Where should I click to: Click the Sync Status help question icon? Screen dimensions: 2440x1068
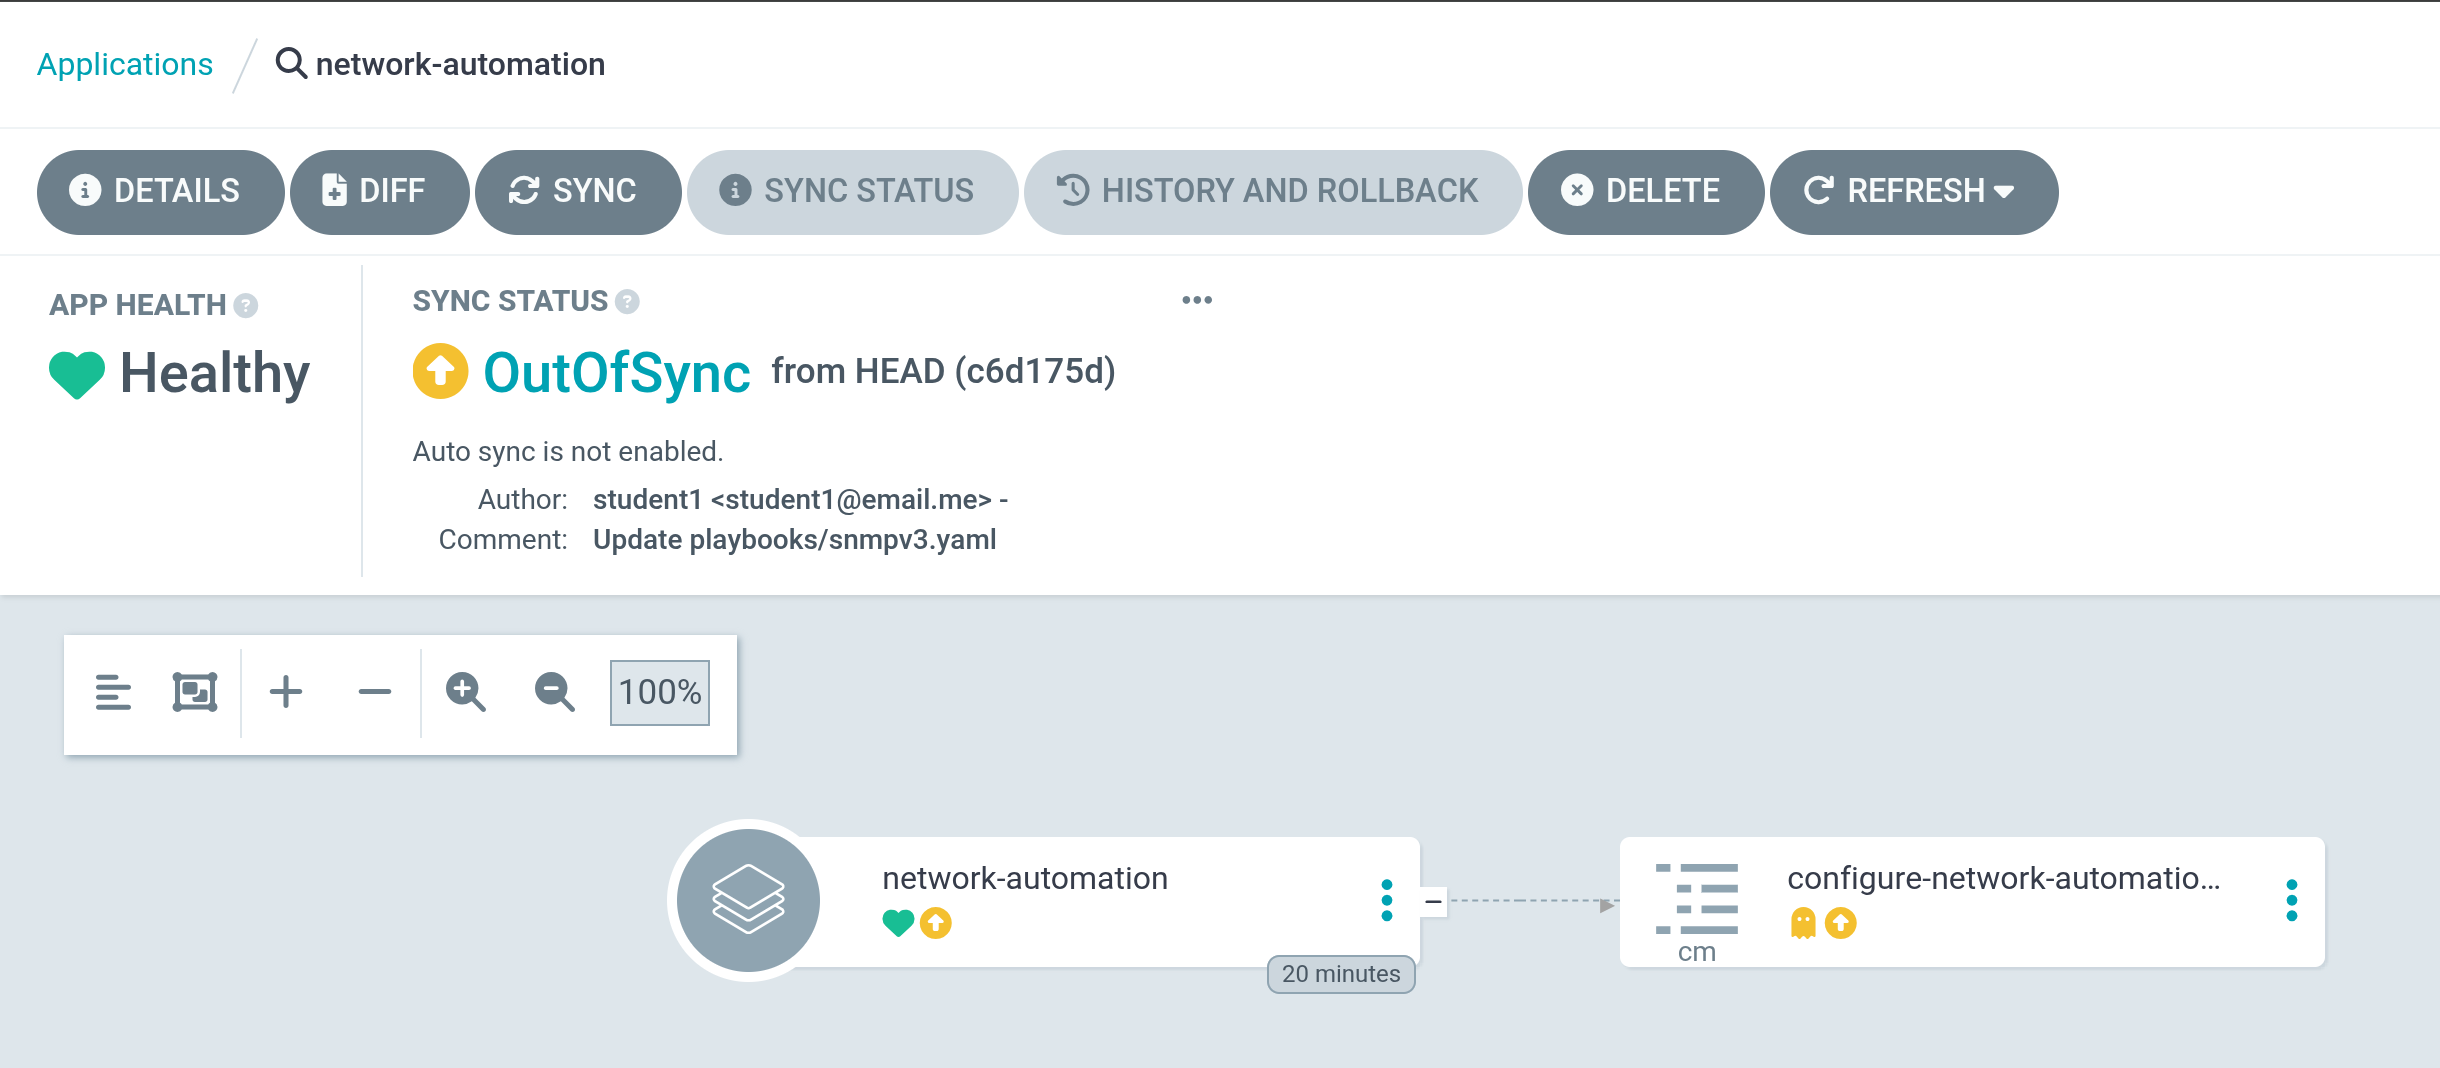(x=627, y=301)
